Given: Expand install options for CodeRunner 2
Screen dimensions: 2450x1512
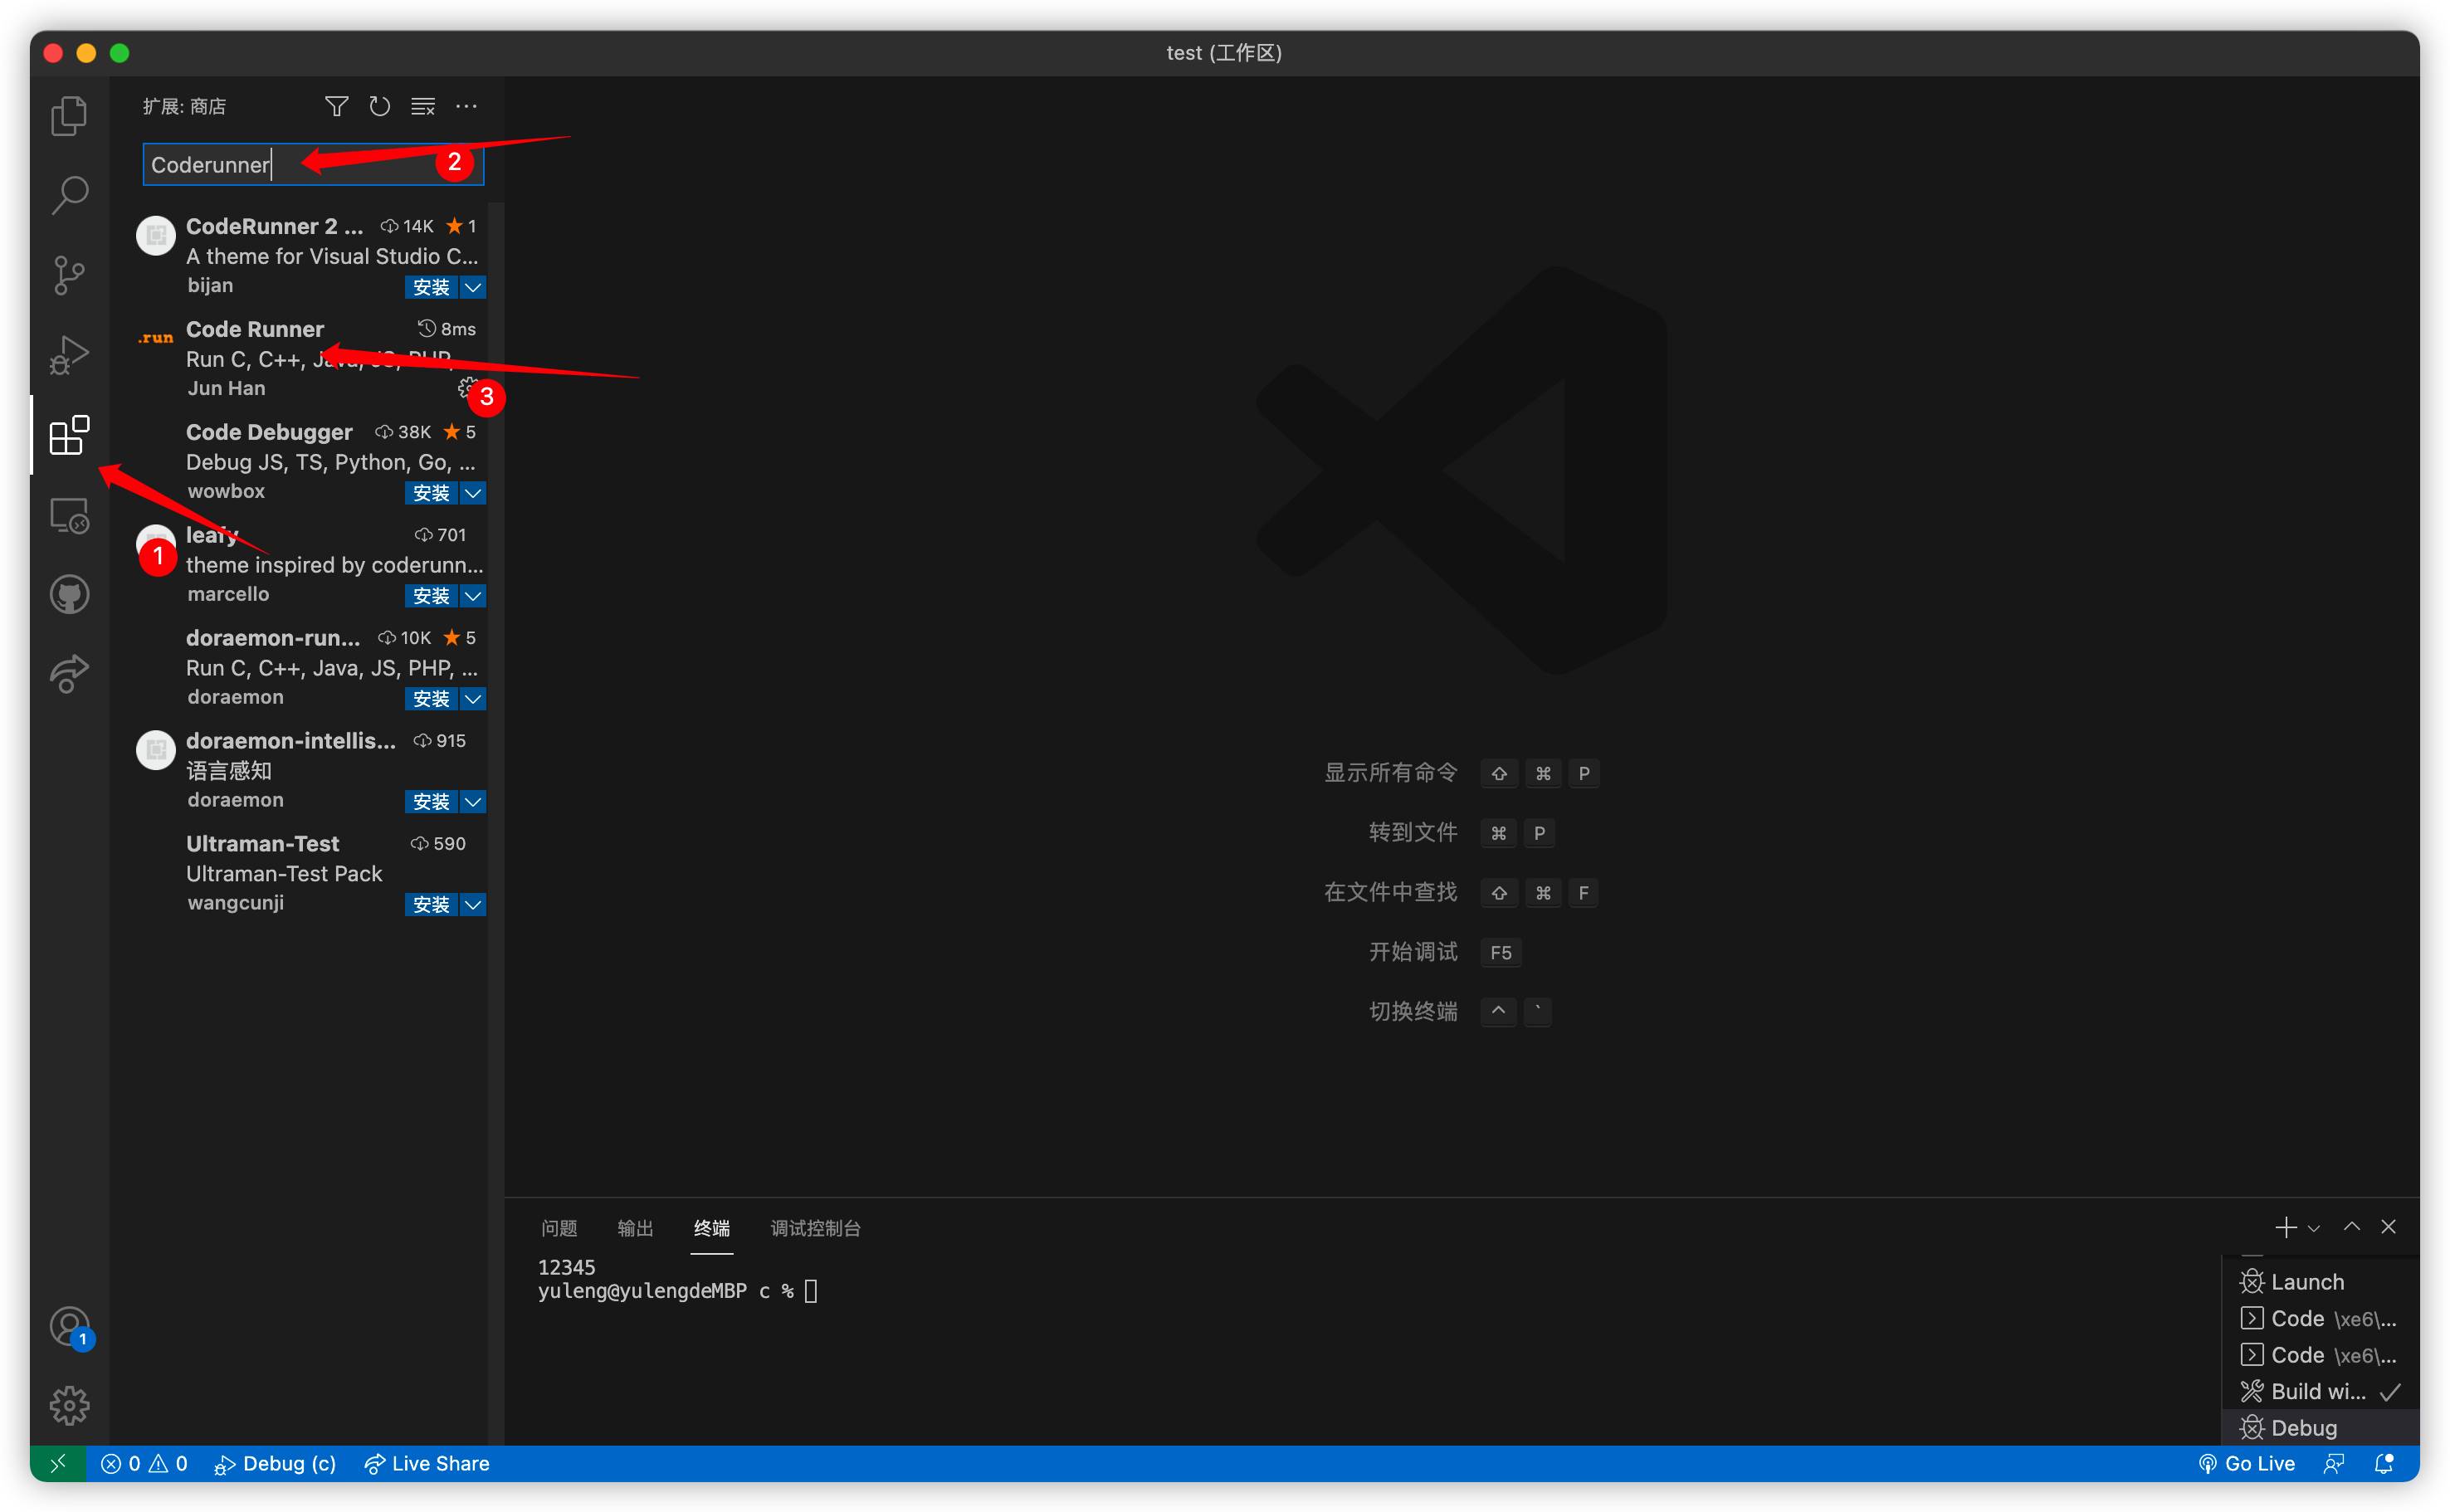Looking at the screenshot, I should (x=473, y=287).
